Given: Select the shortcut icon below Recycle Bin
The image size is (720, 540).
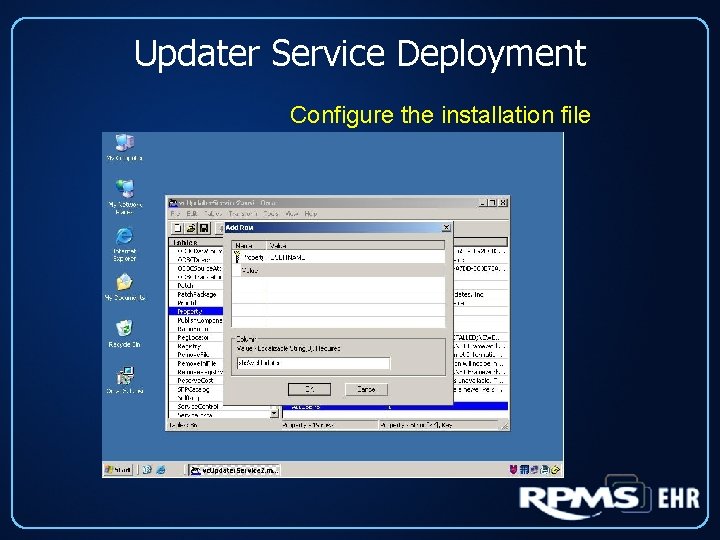Looking at the screenshot, I should tap(125, 380).
